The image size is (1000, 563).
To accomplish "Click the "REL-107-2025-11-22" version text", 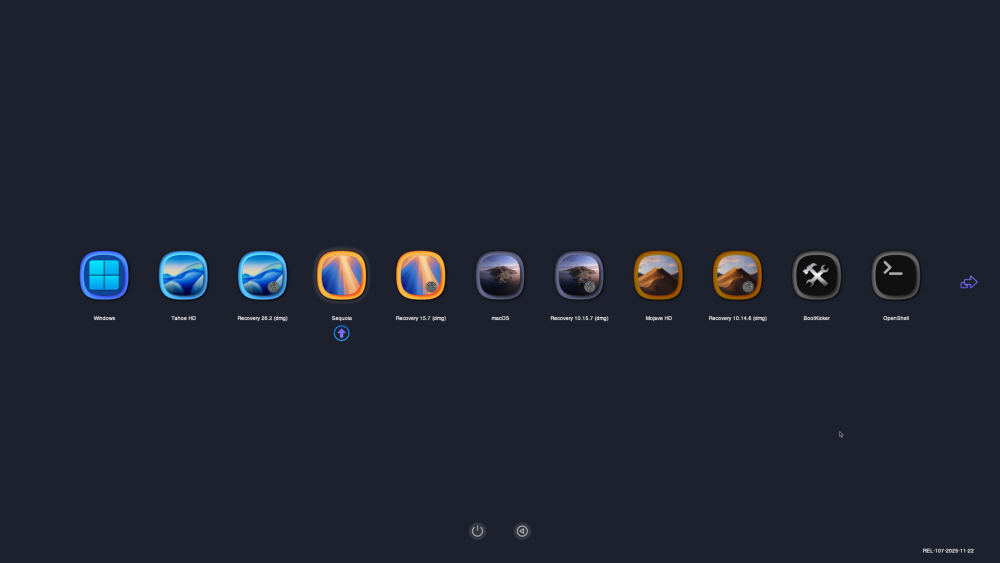I will [948, 550].
